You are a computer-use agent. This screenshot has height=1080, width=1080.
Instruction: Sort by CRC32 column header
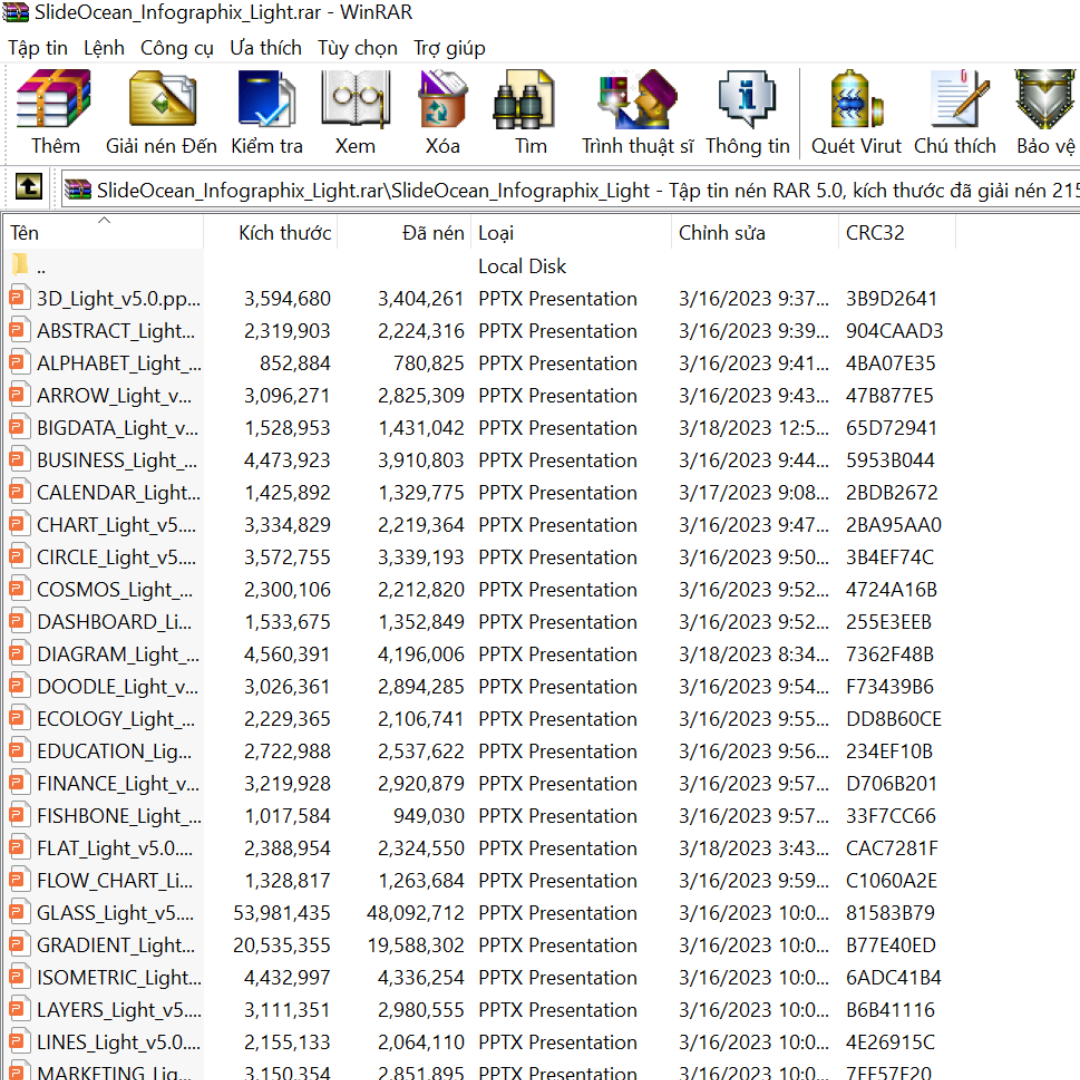[x=897, y=233]
